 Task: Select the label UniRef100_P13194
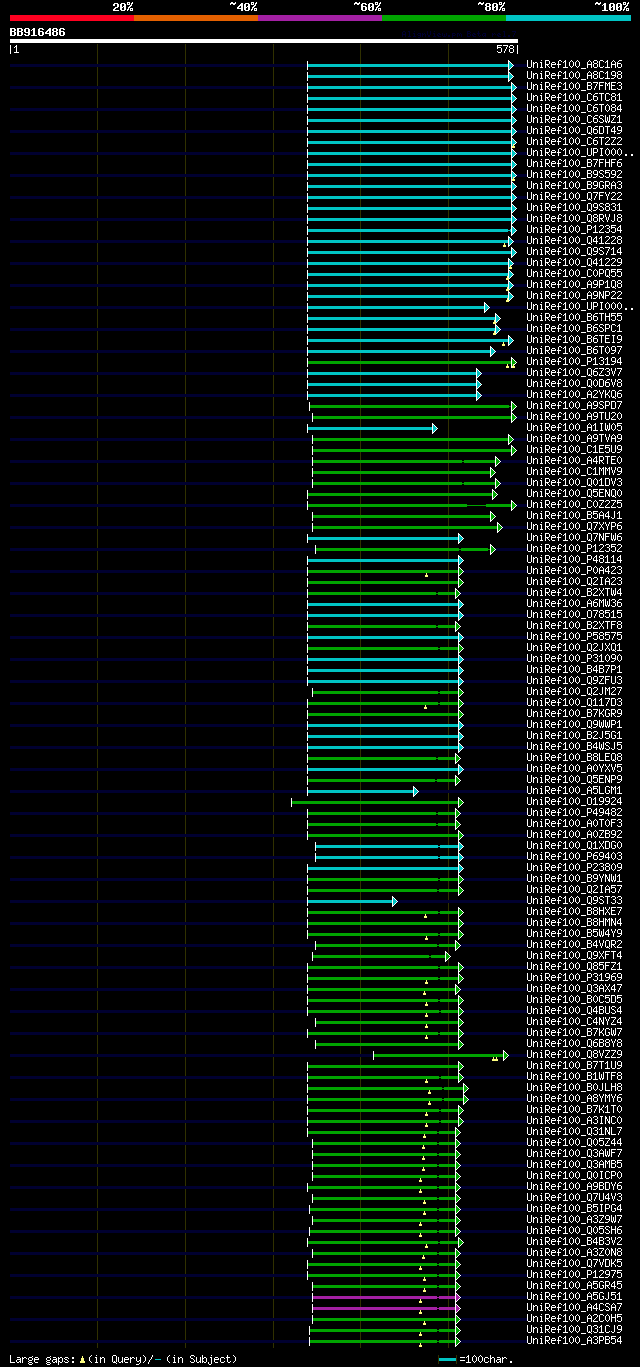[x=574, y=361]
